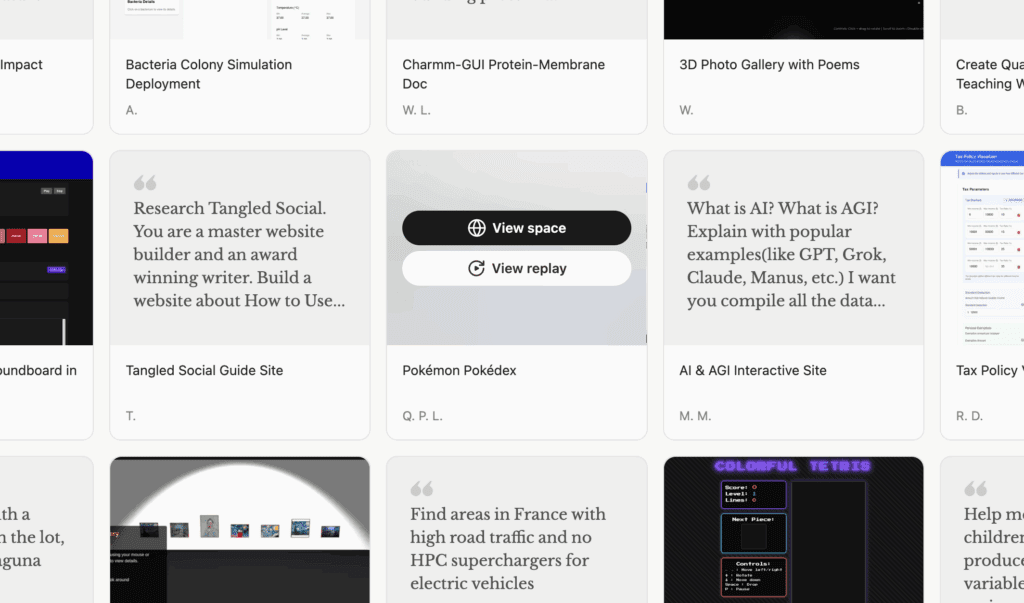Click author initials "W. L." under Charmm-GUI
This screenshot has width=1024, height=603.
tap(417, 110)
